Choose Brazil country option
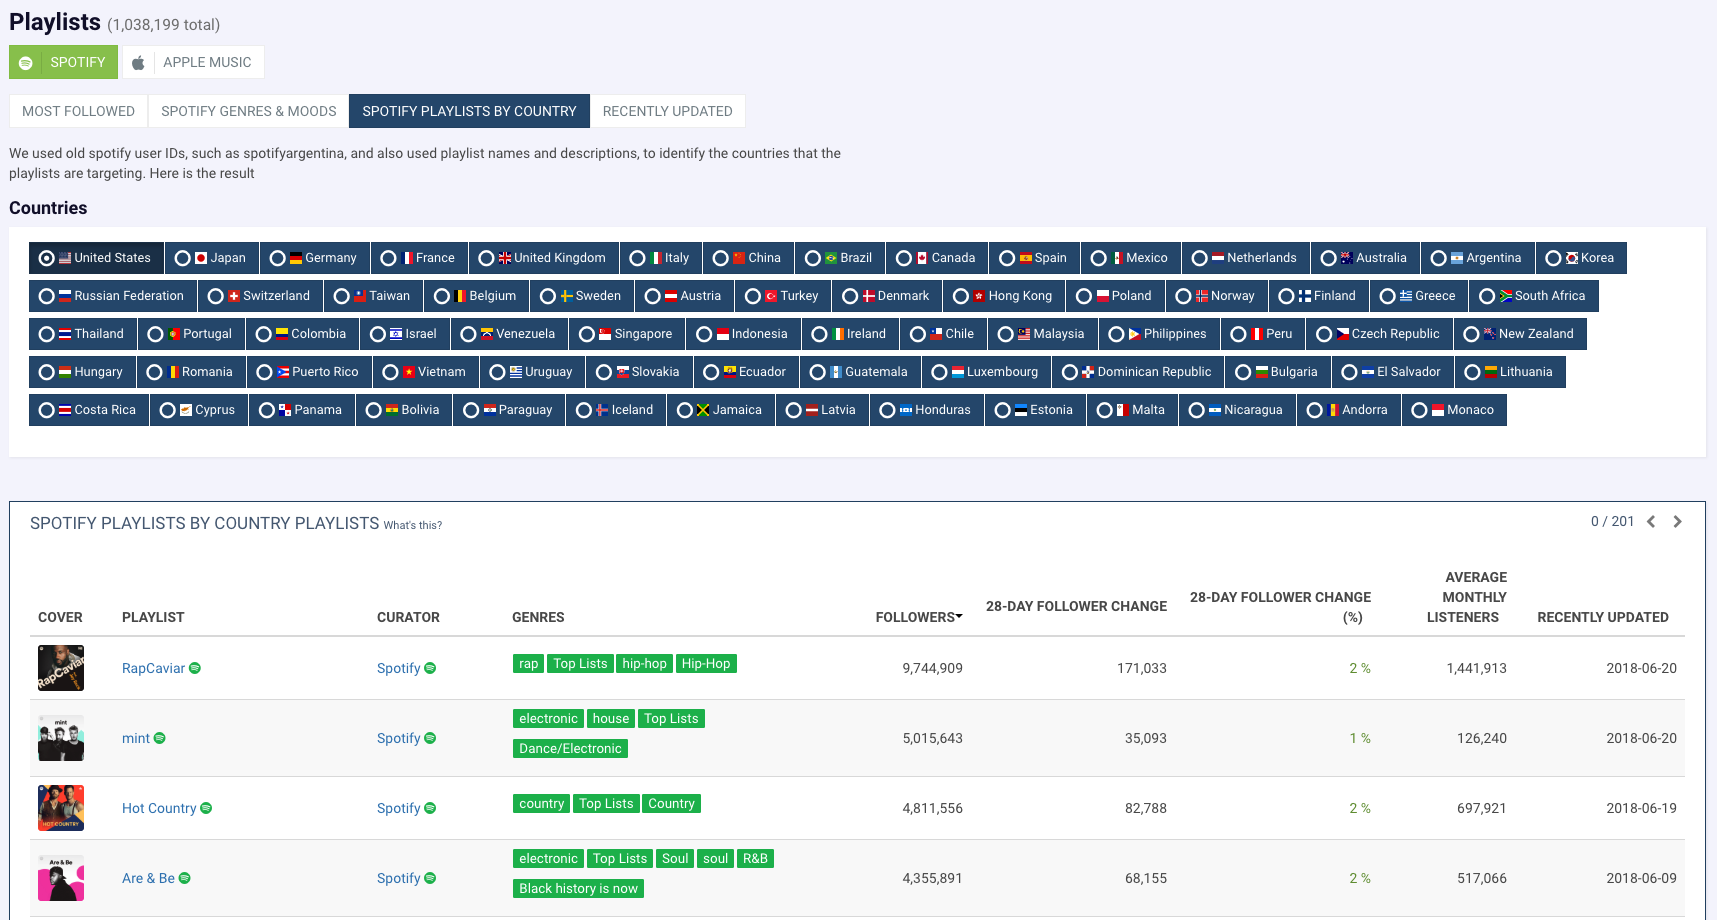This screenshot has height=920, width=1717. click(x=840, y=258)
